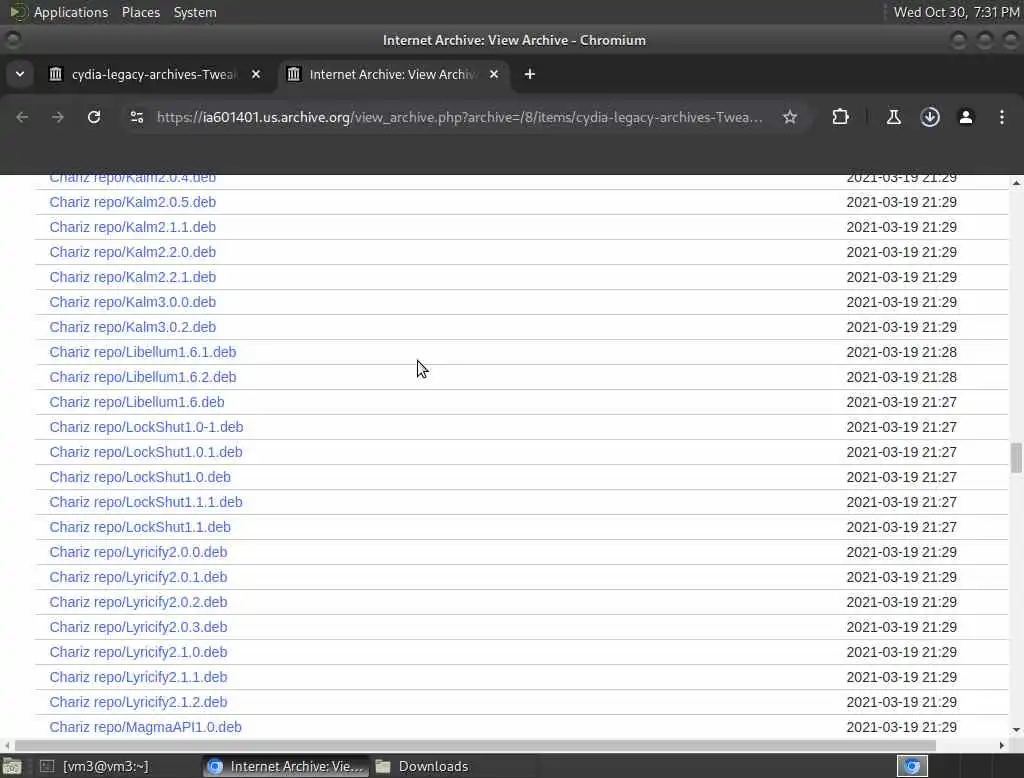This screenshot has height=778, width=1024.
Task: Go back using the back arrow
Action: tap(22, 117)
